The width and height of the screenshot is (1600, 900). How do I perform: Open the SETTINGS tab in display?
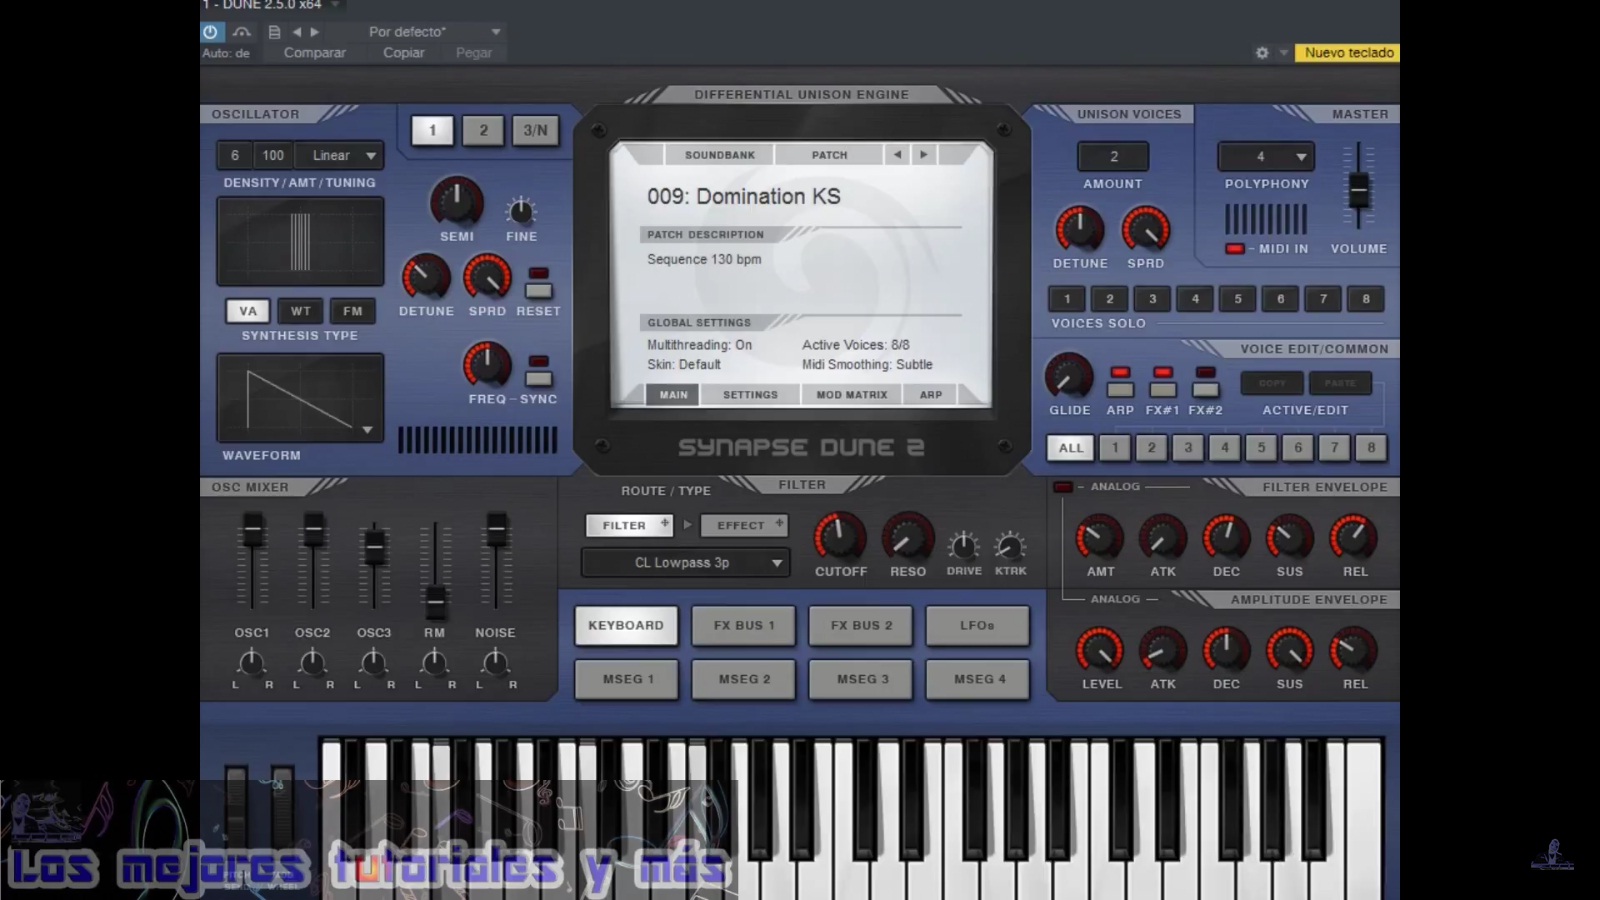750,395
